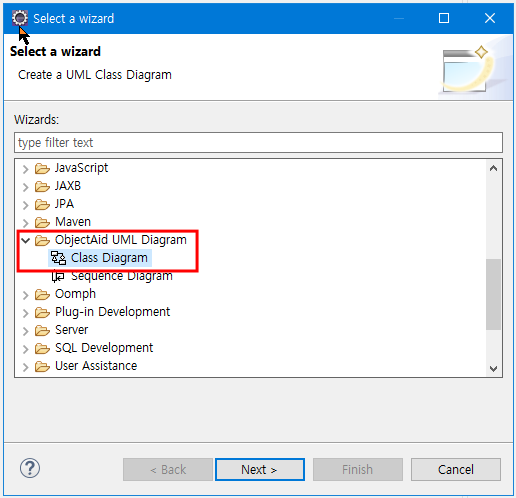Expand the JAXB category
The image size is (516, 498).
[26, 187]
